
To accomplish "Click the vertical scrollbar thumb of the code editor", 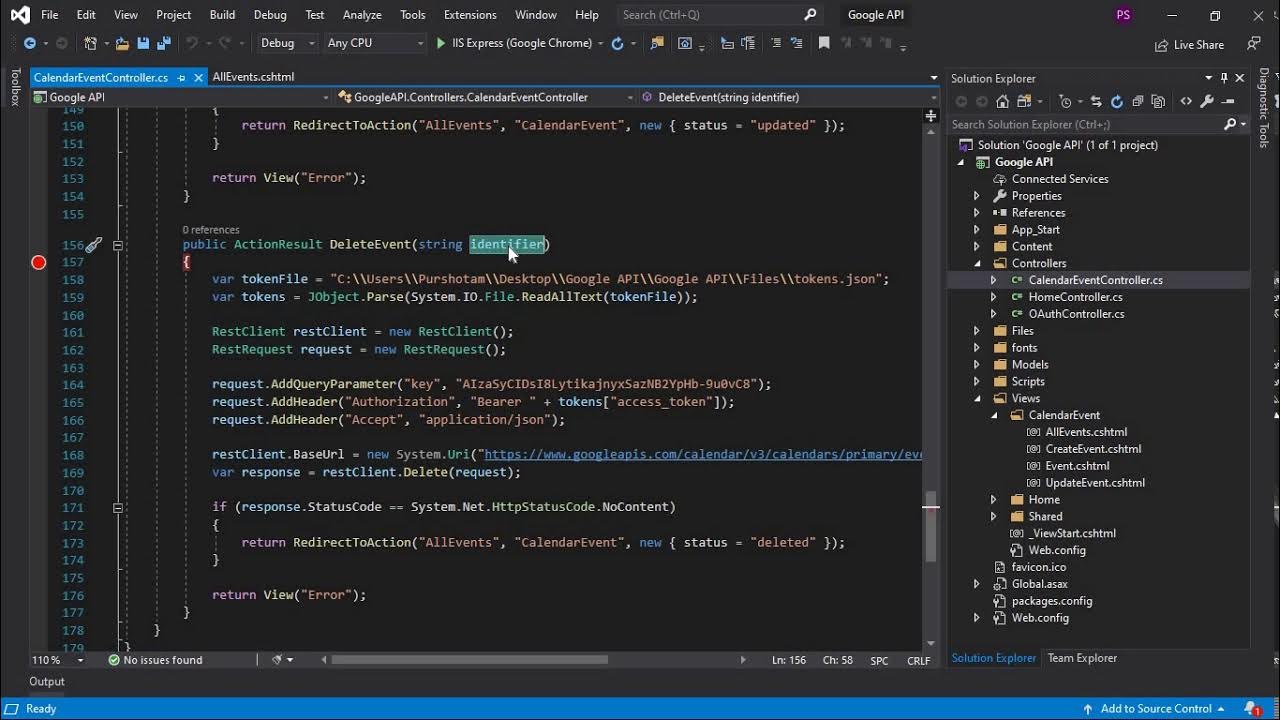I will (x=931, y=527).
